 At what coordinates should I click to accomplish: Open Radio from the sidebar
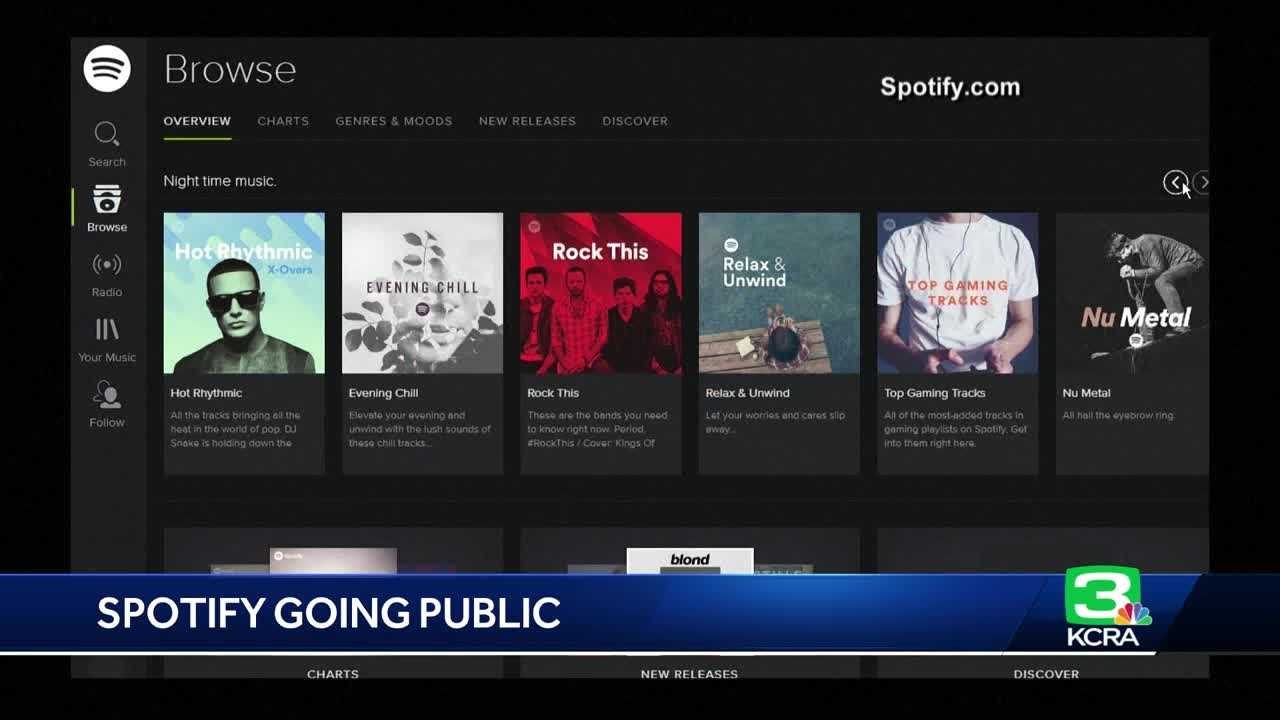107,275
